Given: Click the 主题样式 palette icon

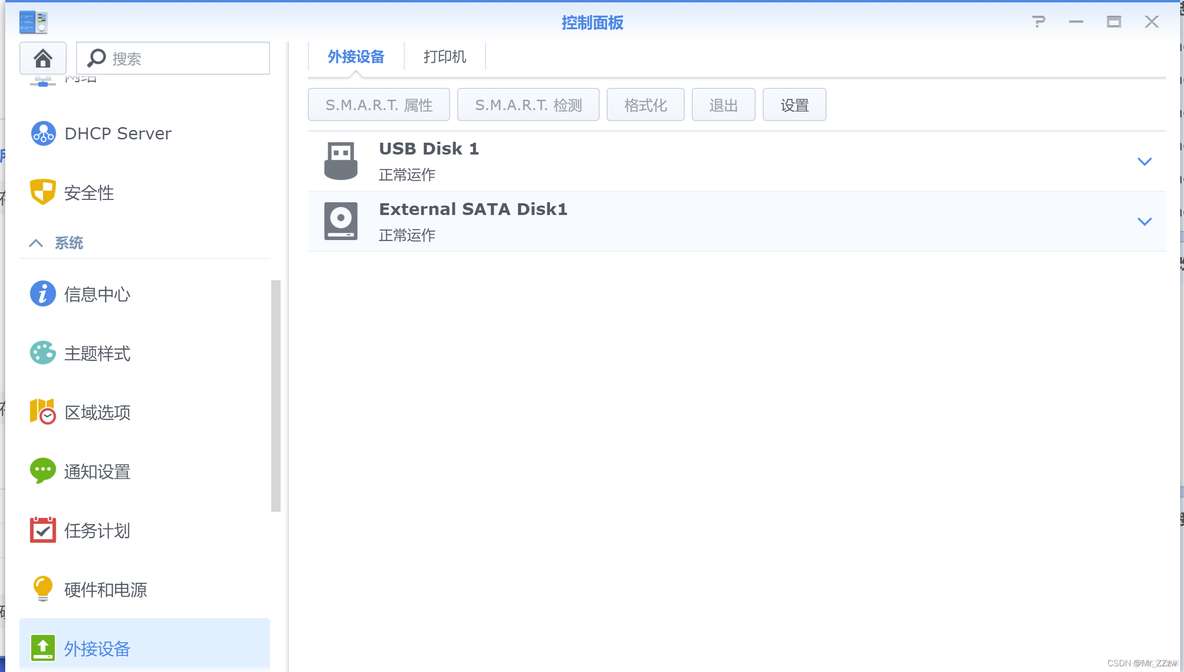Looking at the screenshot, I should [x=43, y=353].
